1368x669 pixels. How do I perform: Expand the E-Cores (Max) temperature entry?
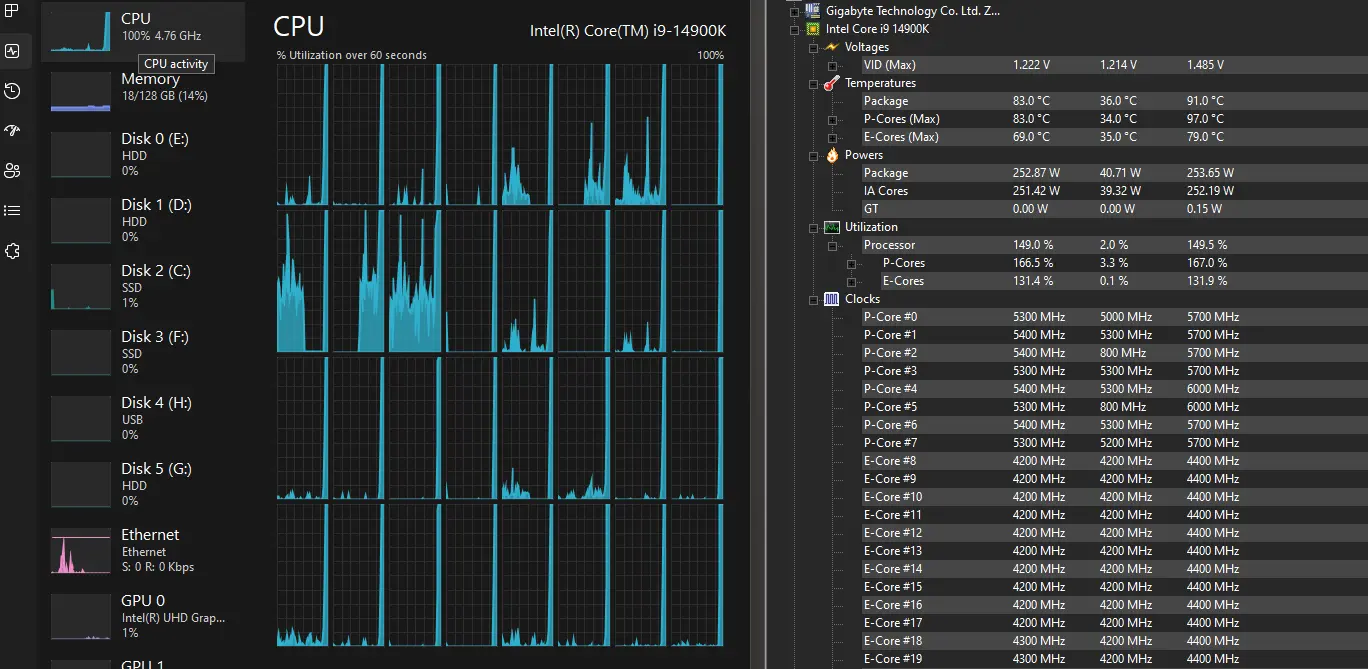832,137
